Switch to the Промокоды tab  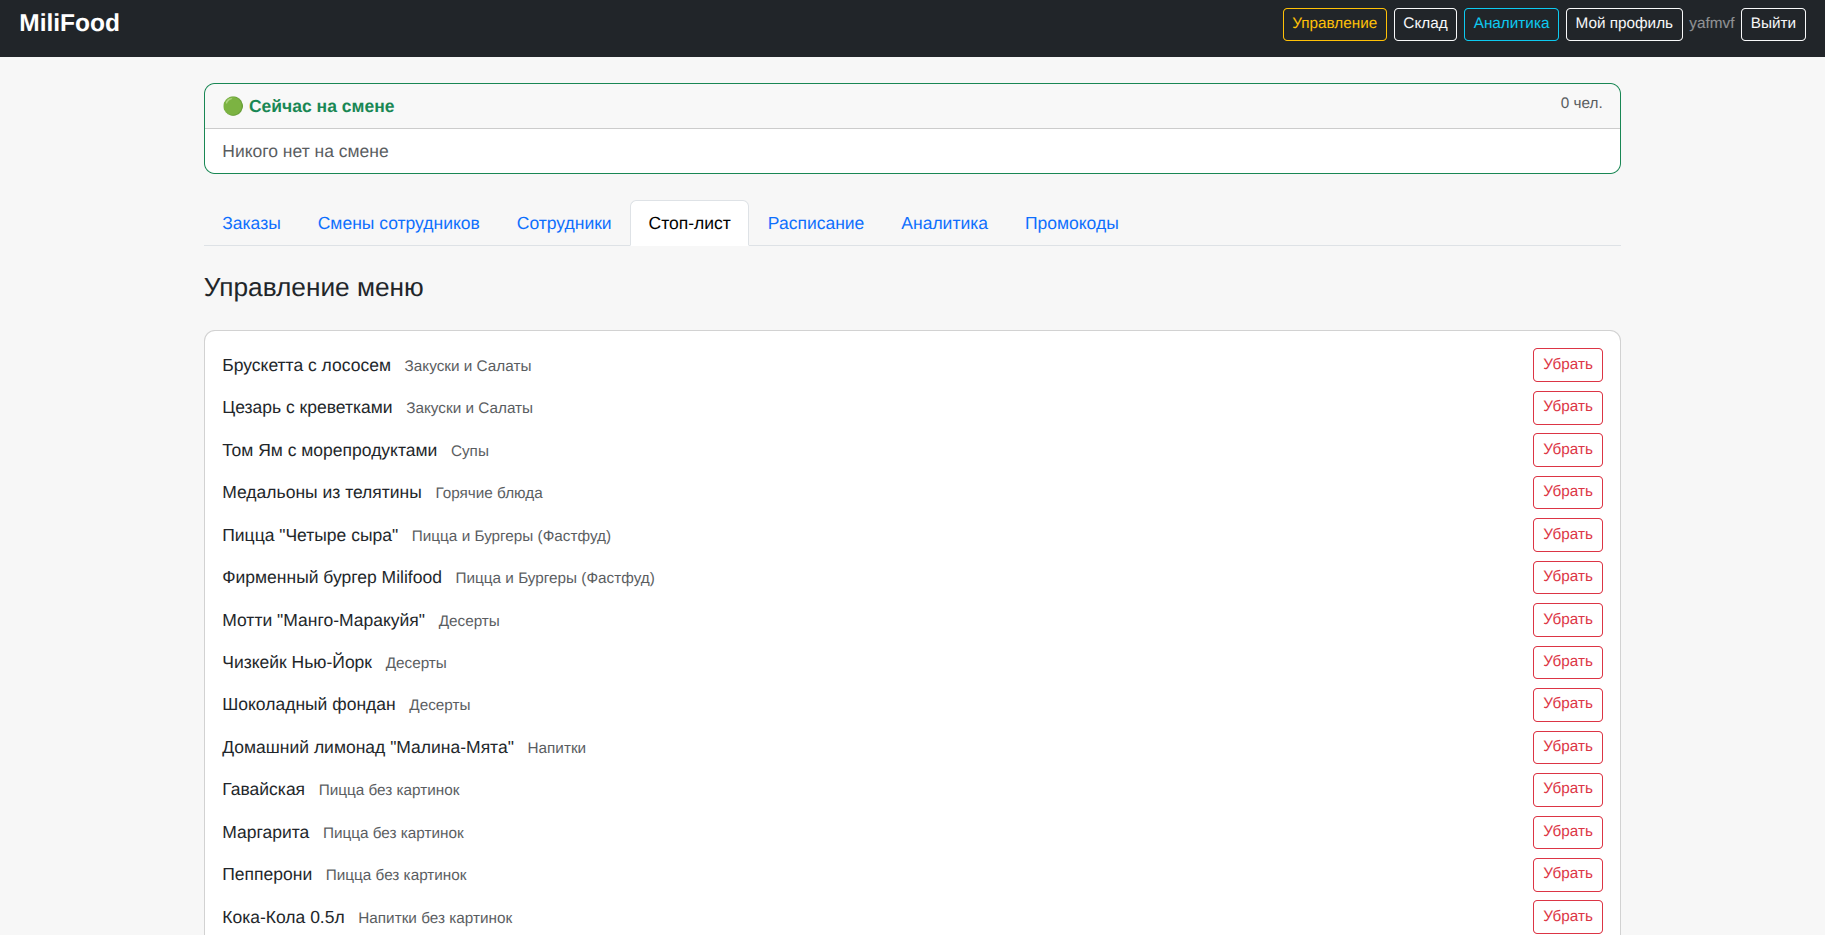1072,223
